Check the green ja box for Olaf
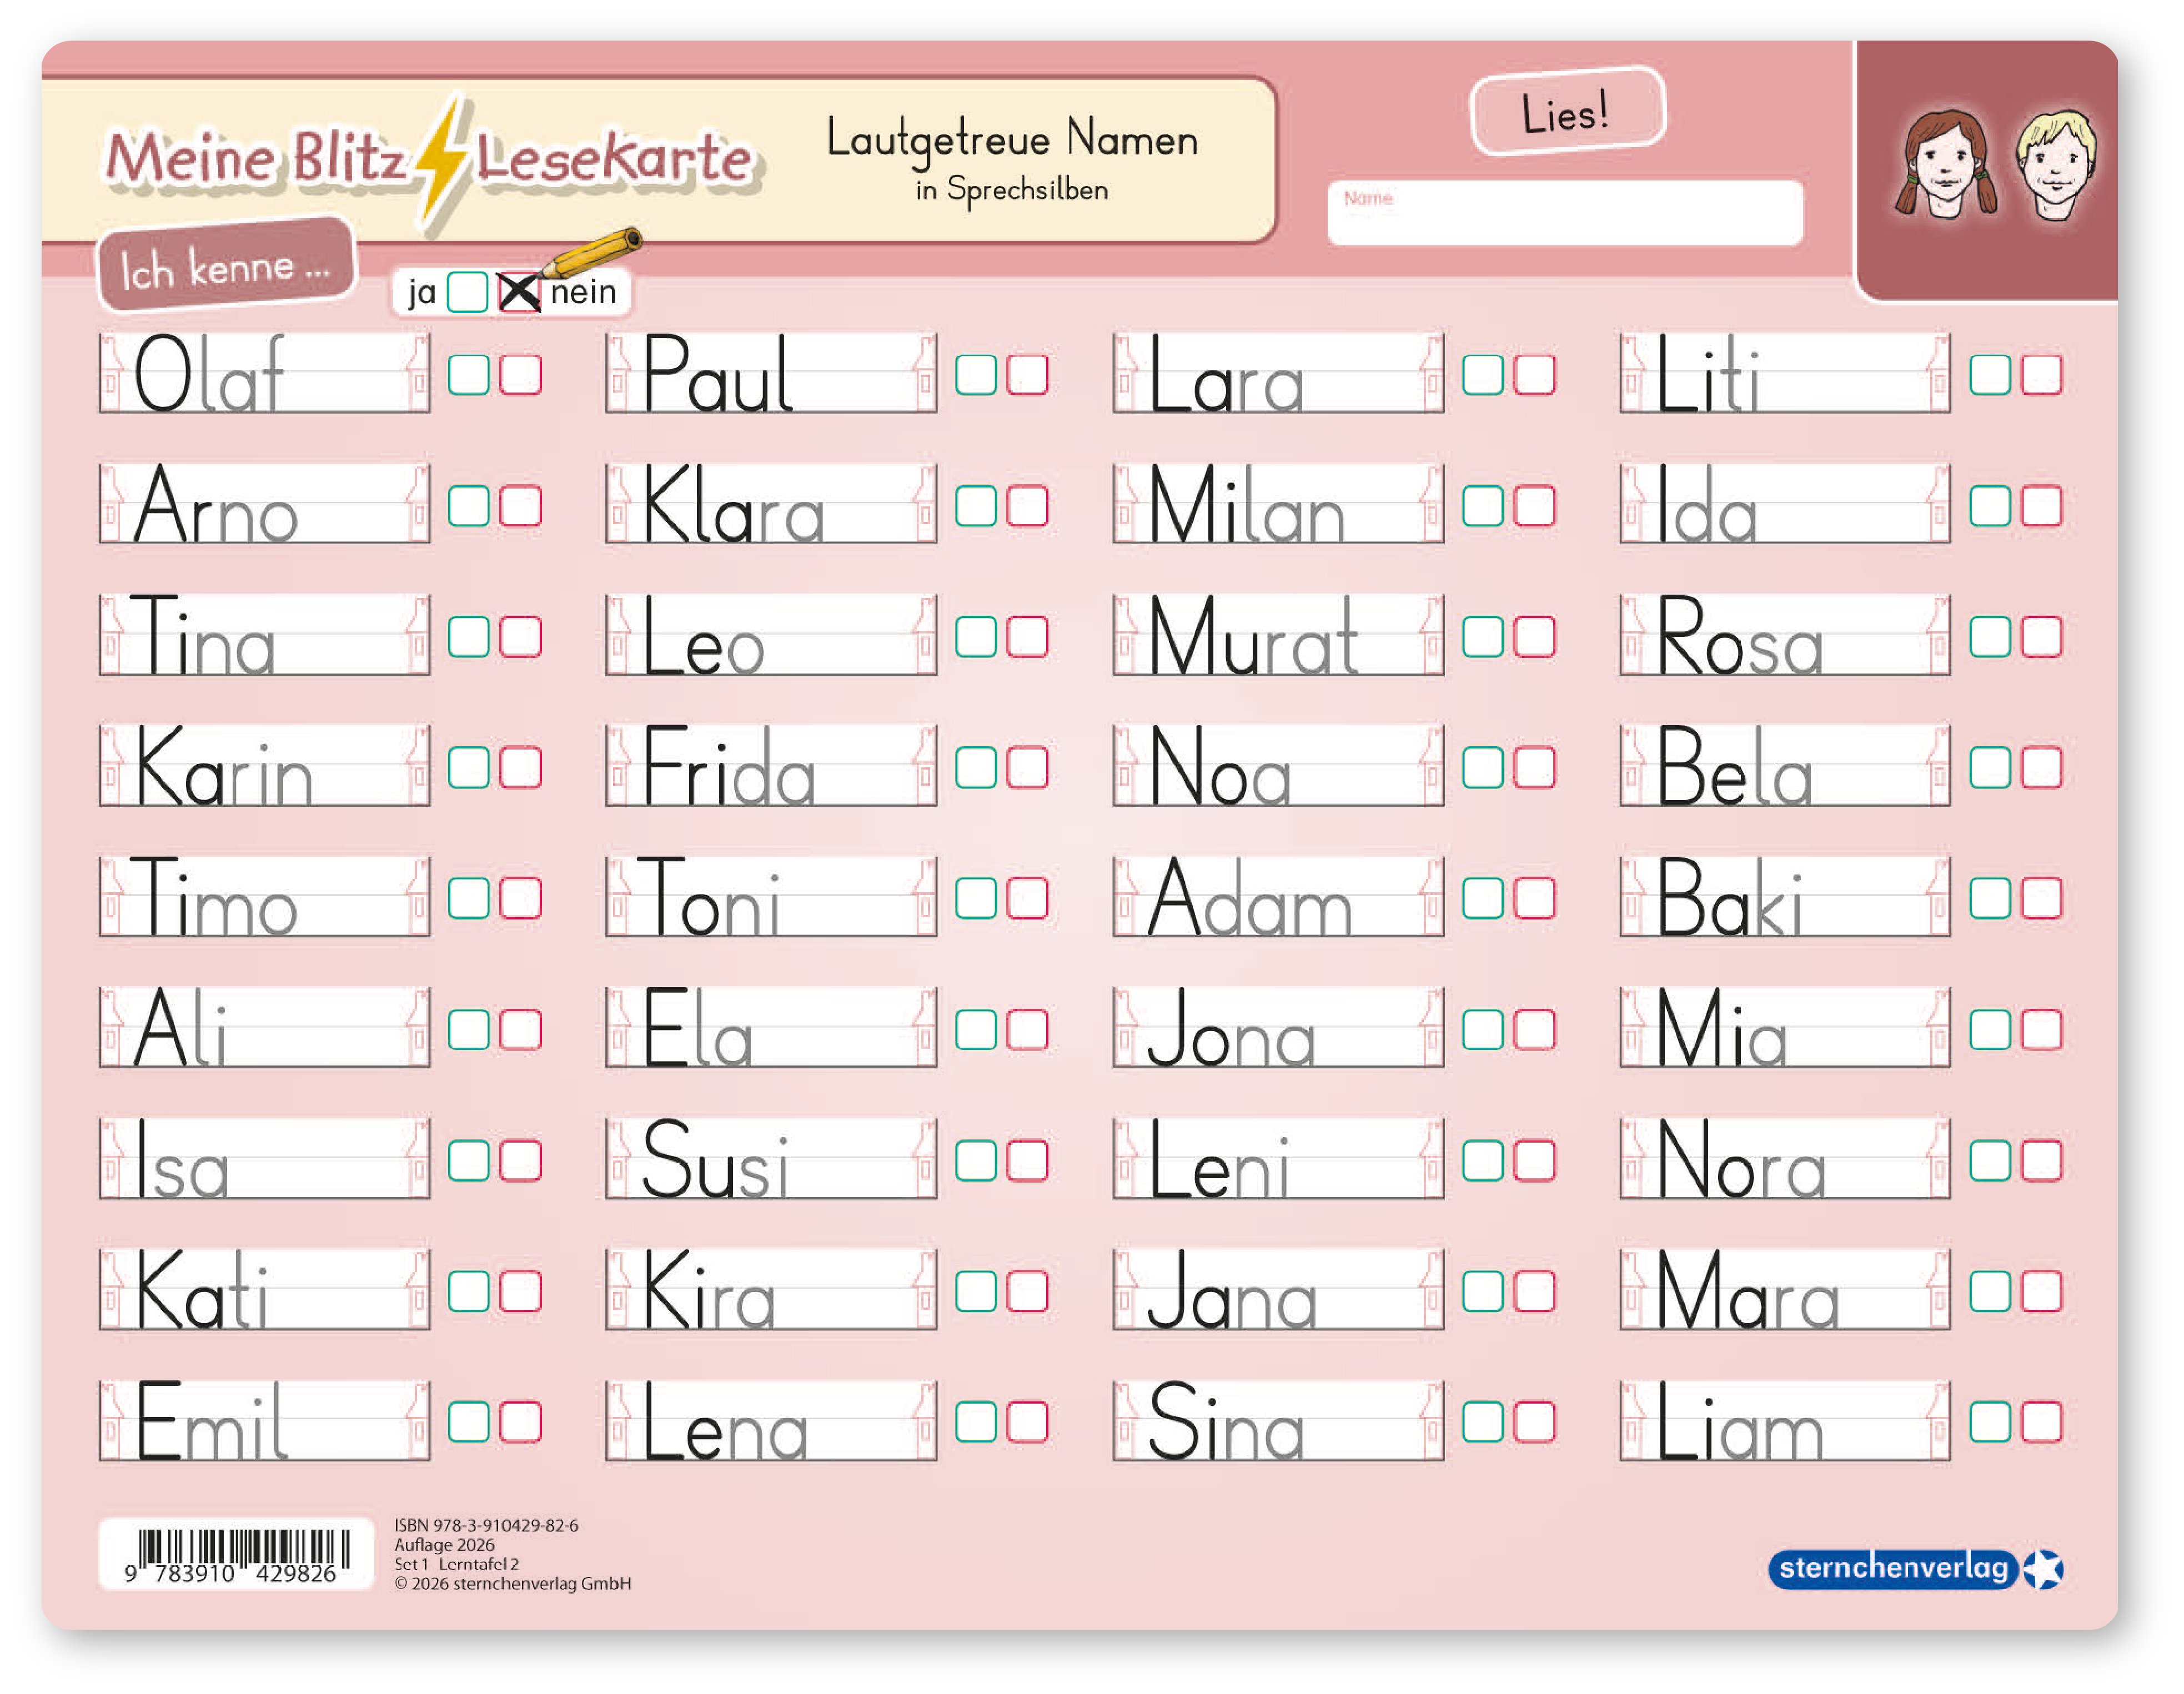2184x1694 pixels. (x=469, y=375)
